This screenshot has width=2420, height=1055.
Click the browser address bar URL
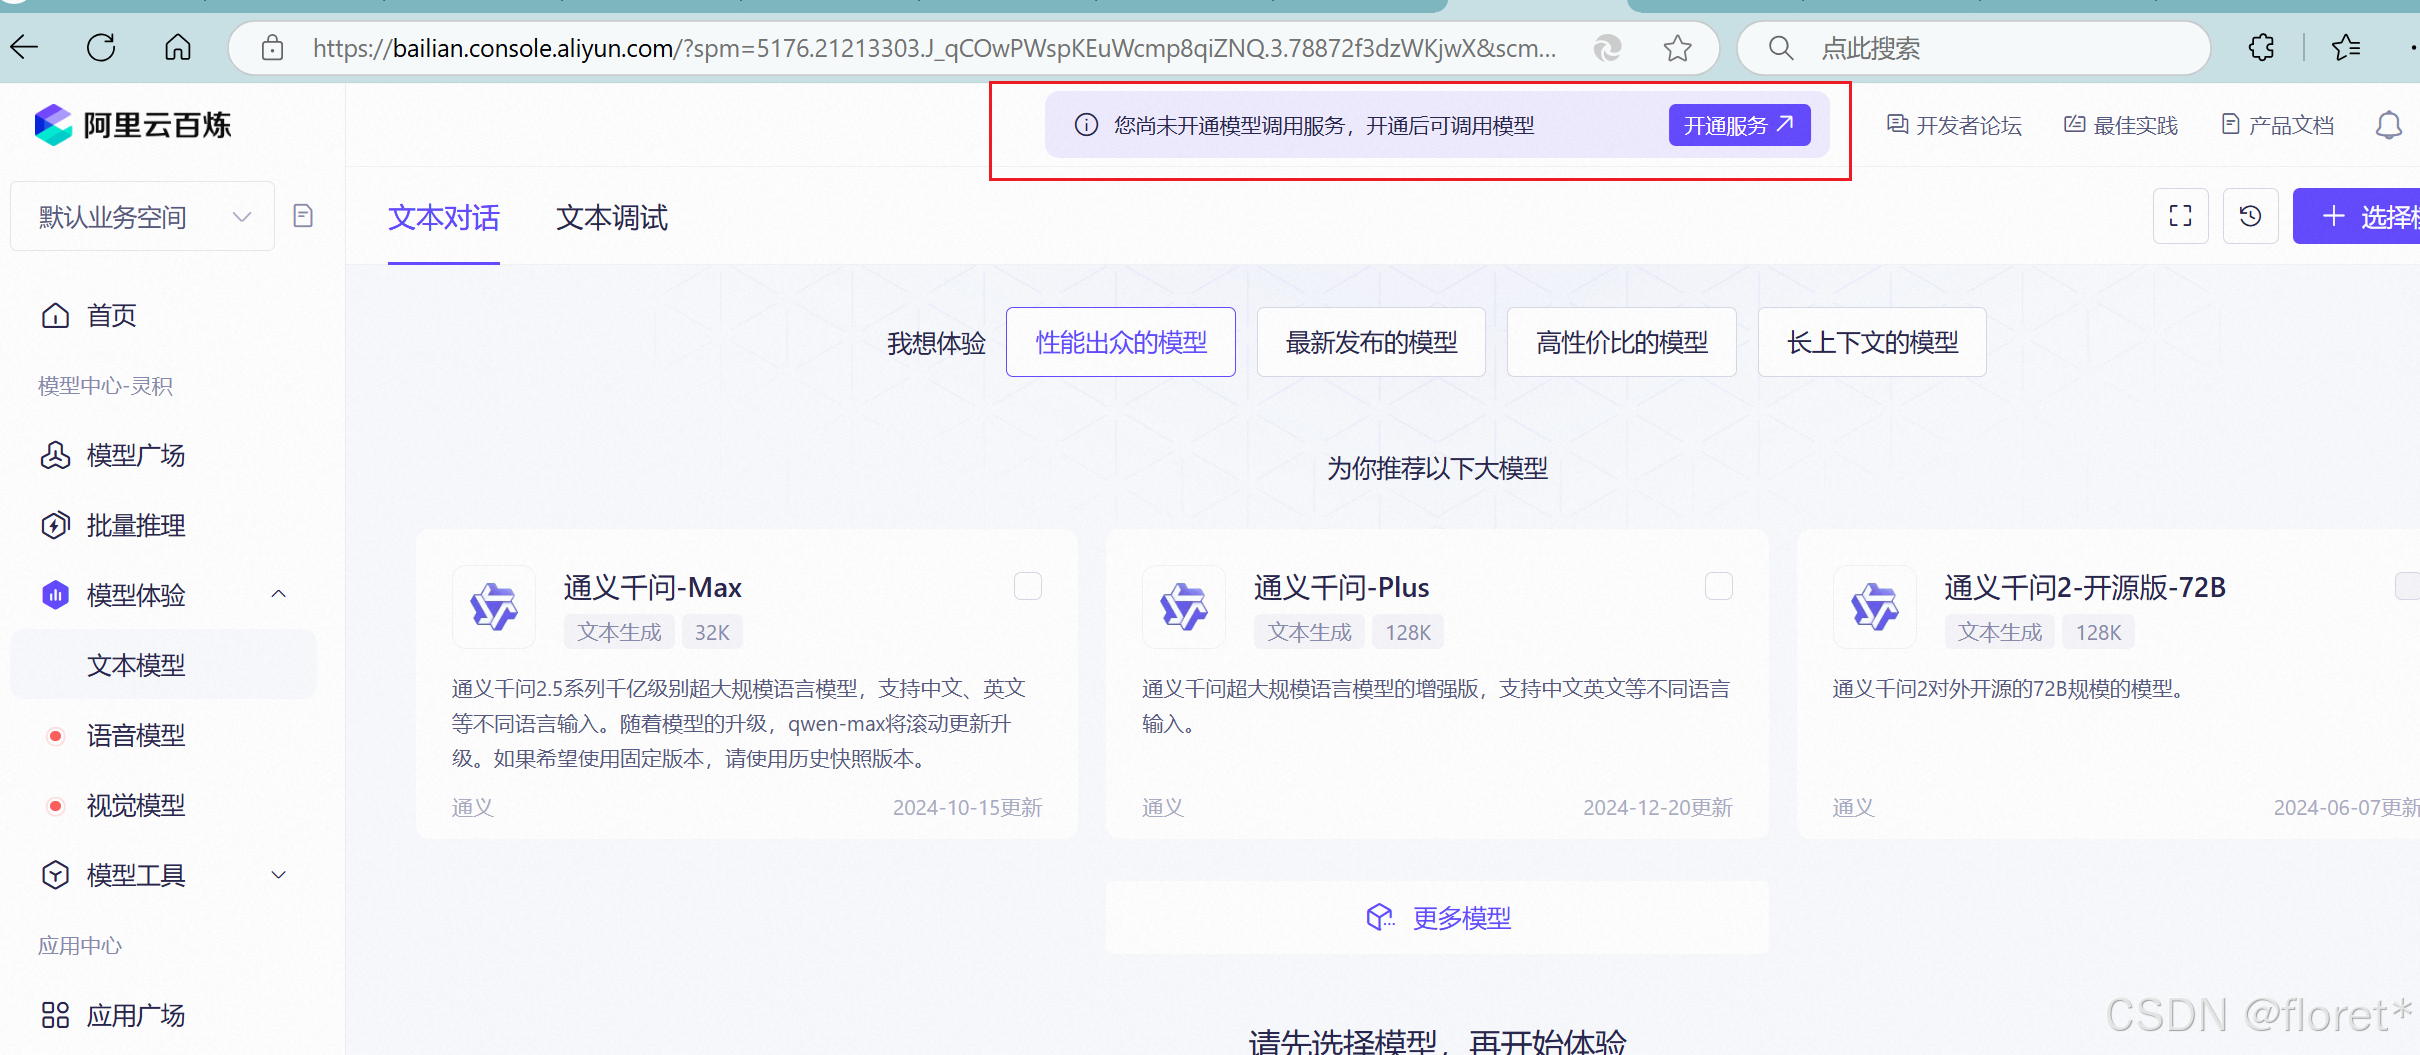coord(934,48)
